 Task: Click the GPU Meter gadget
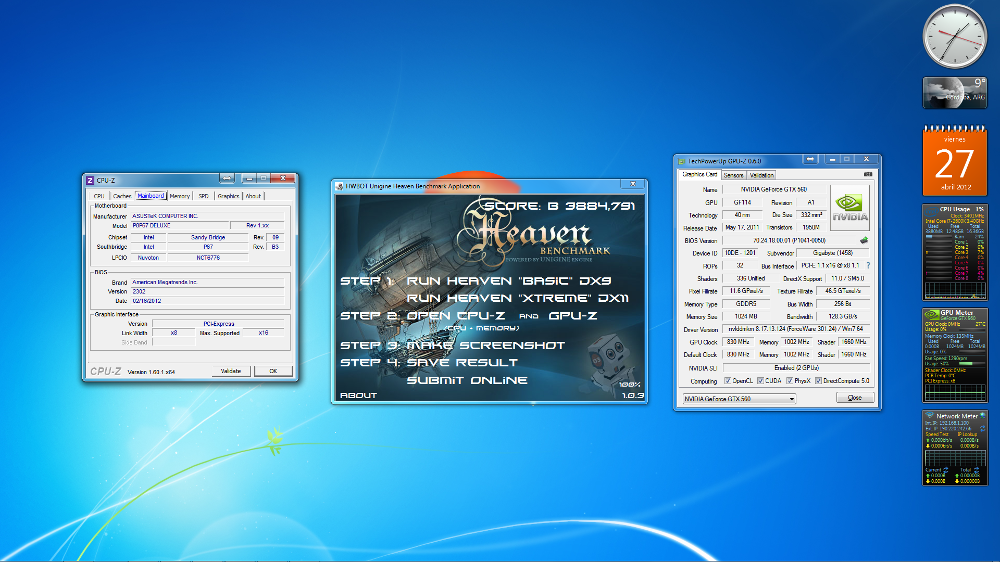[955, 355]
